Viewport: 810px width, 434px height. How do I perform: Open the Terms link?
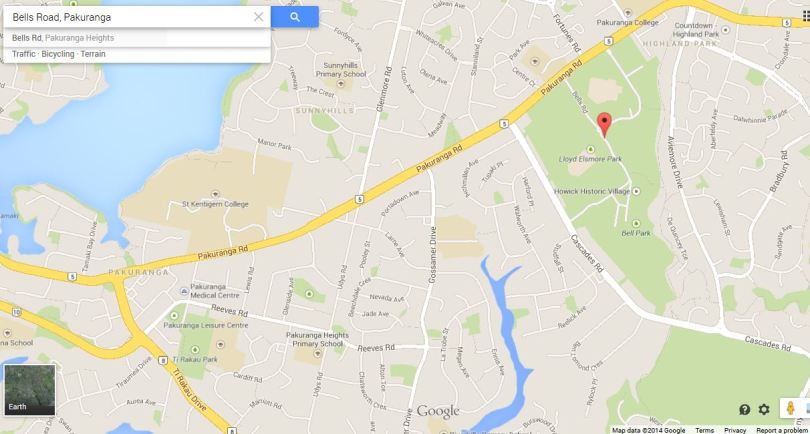click(704, 430)
